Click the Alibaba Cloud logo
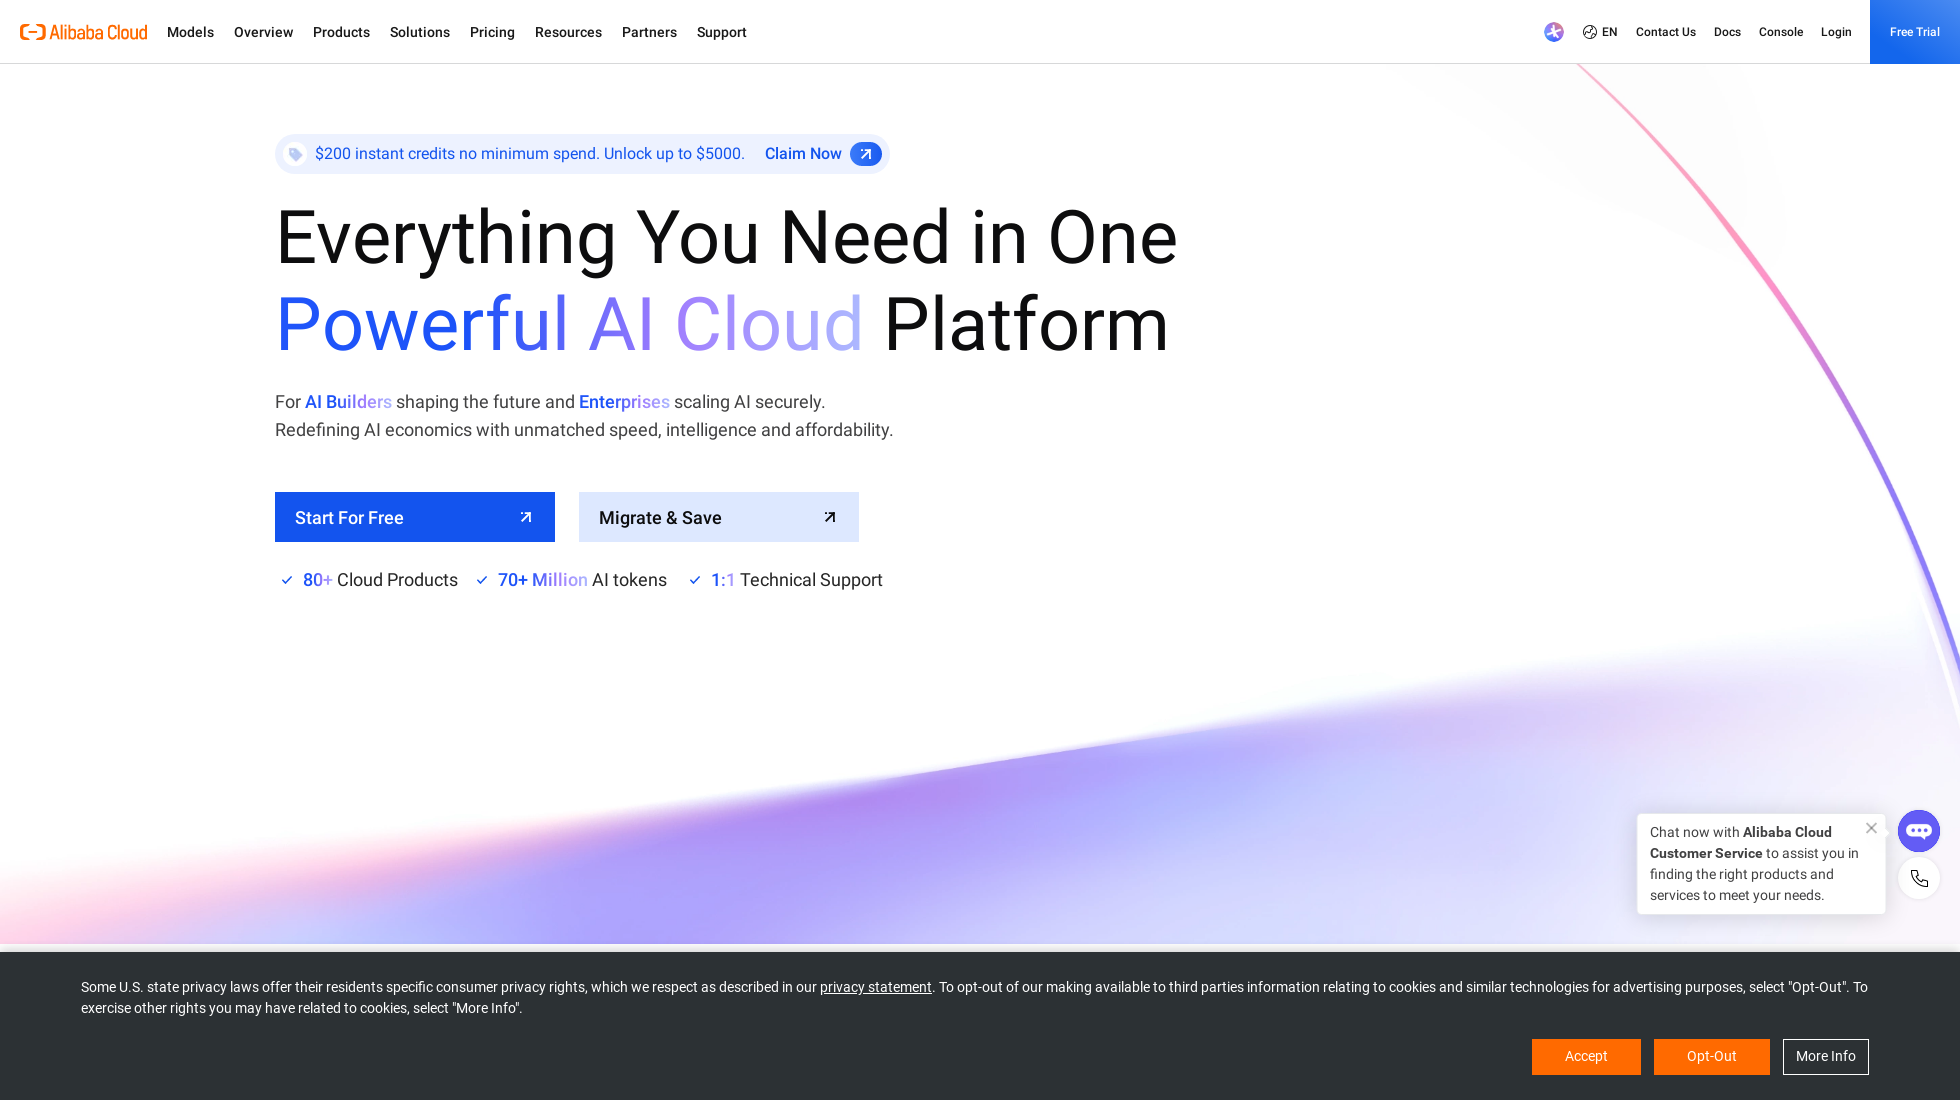Viewport: 1960px width, 1100px height. (84, 32)
